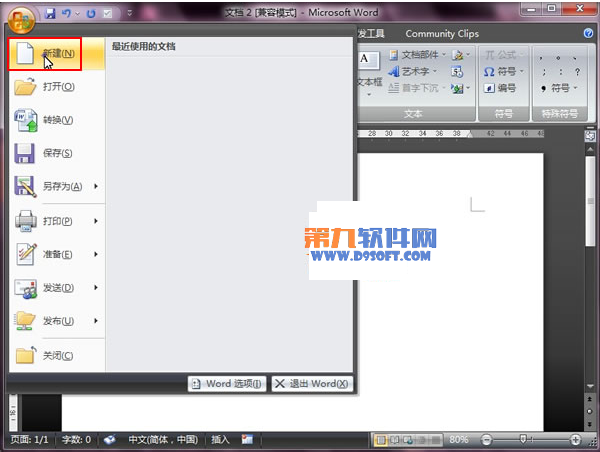Toggle the ruler button above scrollbar
Image resolution: width=600 pixels, height=452 pixels.
coord(590,135)
